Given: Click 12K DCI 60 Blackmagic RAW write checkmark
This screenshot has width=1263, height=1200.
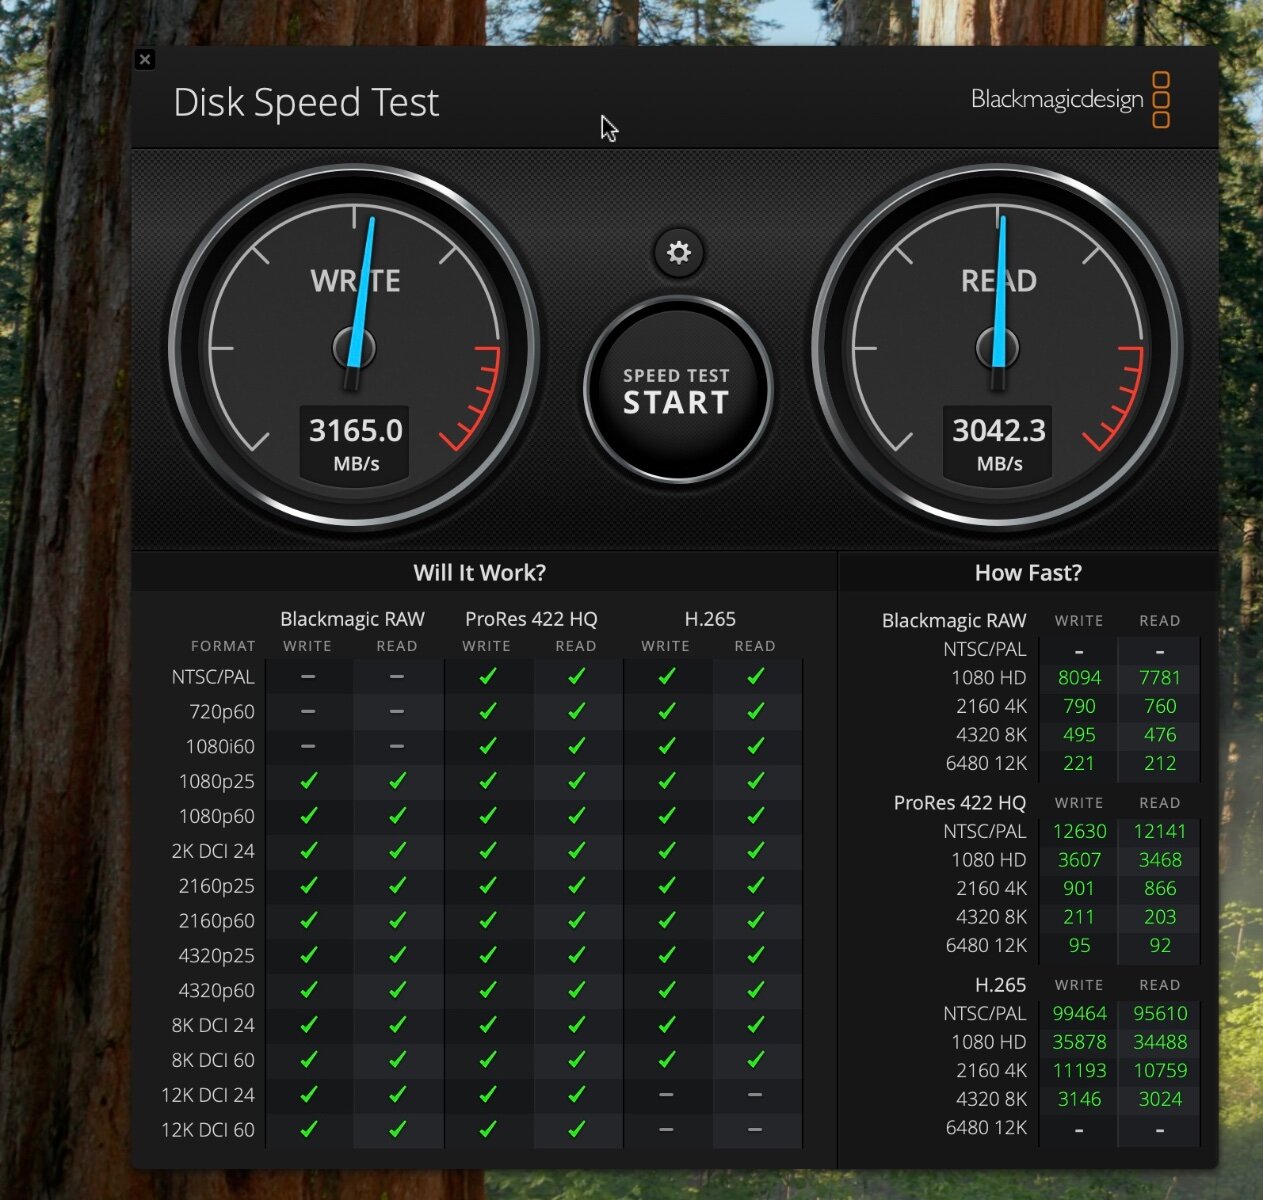Looking at the screenshot, I should (308, 1130).
